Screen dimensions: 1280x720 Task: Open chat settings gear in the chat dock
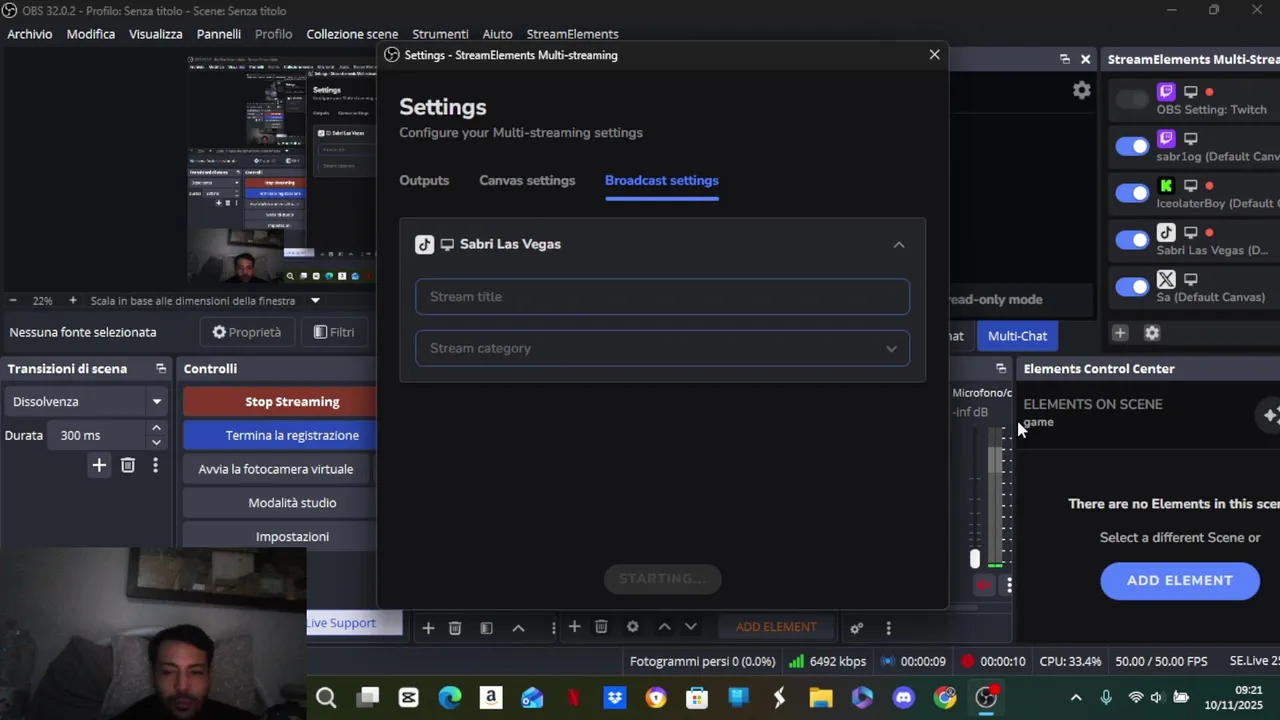[x=1081, y=90]
